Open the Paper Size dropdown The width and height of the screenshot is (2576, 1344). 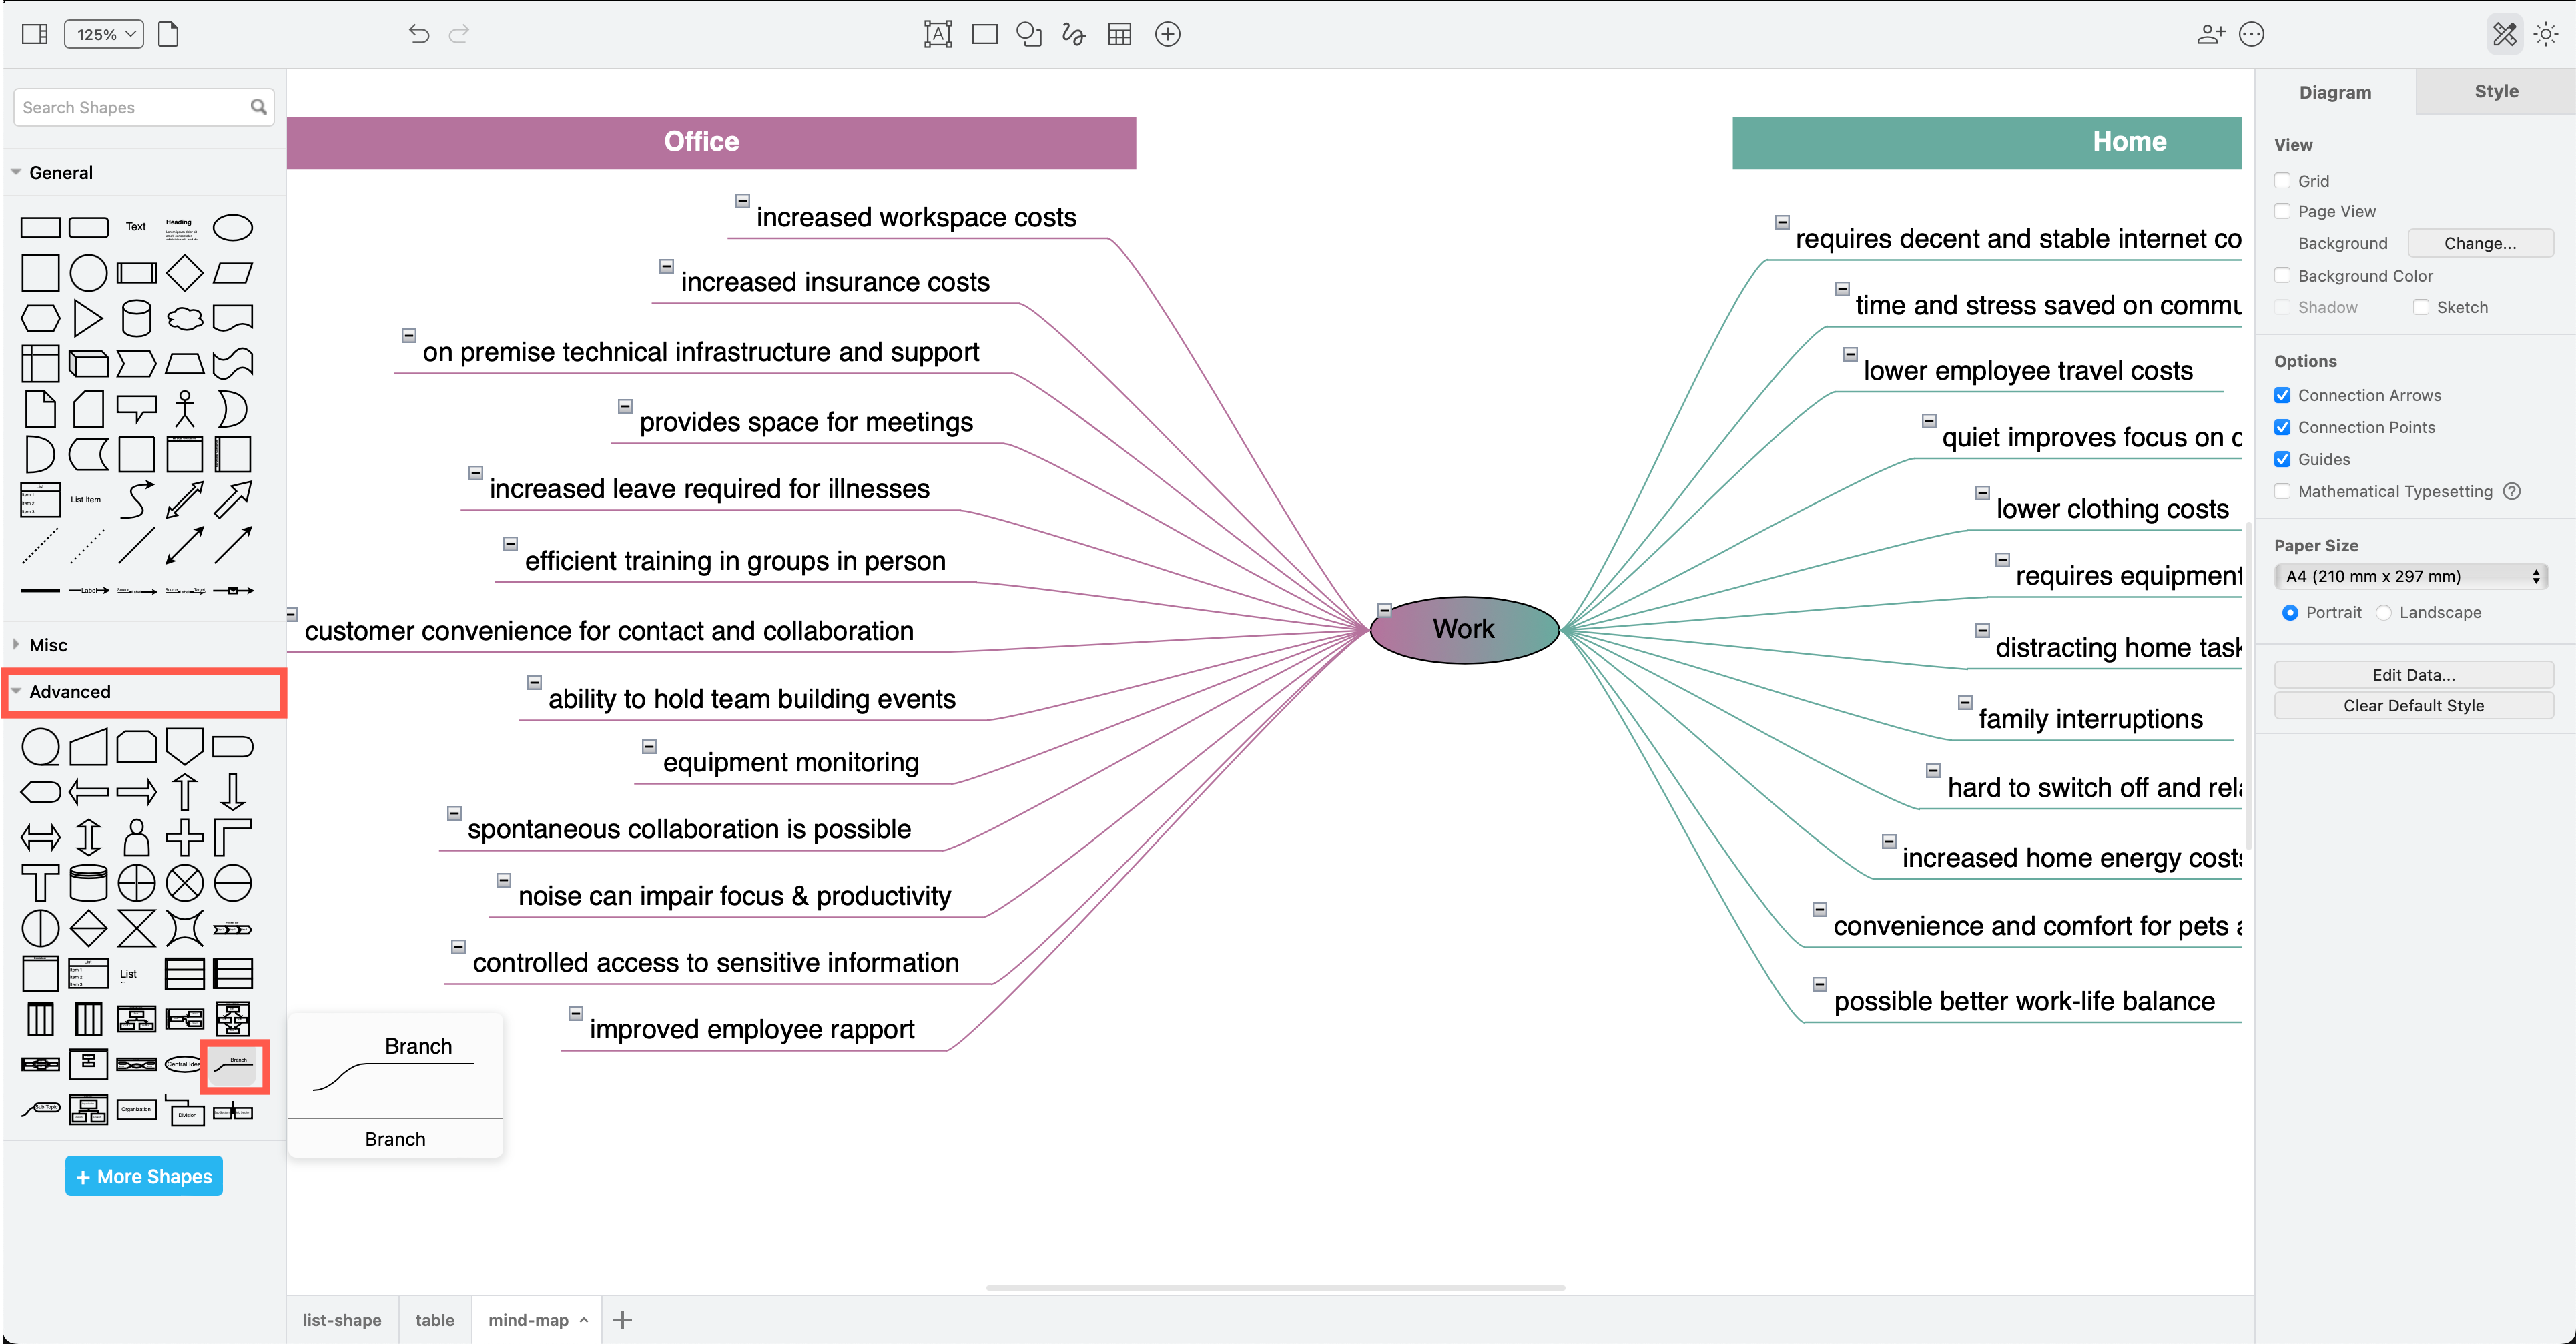coord(2411,576)
